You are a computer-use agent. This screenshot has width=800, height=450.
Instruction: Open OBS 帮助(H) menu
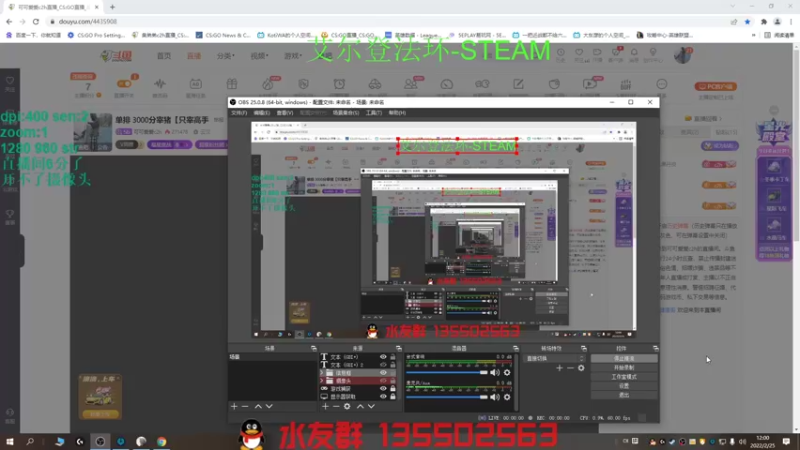click(397, 113)
